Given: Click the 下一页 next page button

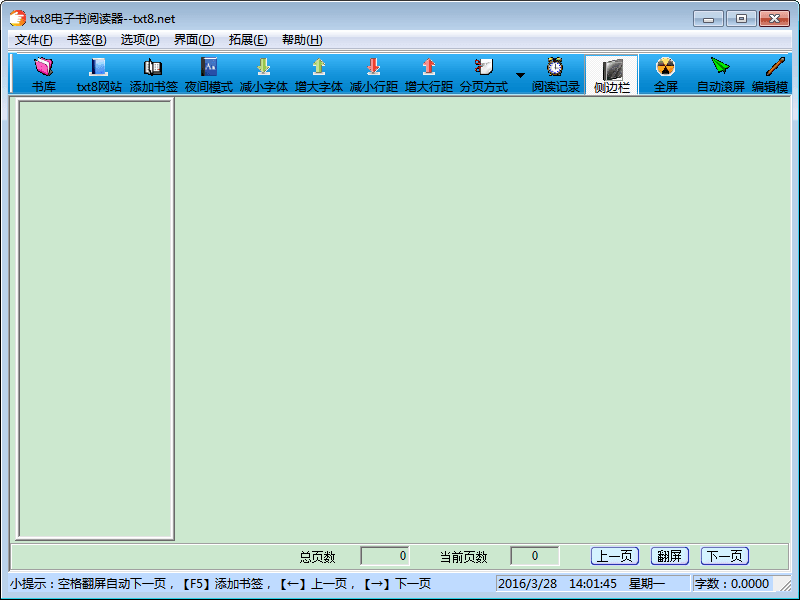Looking at the screenshot, I should coord(724,556).
